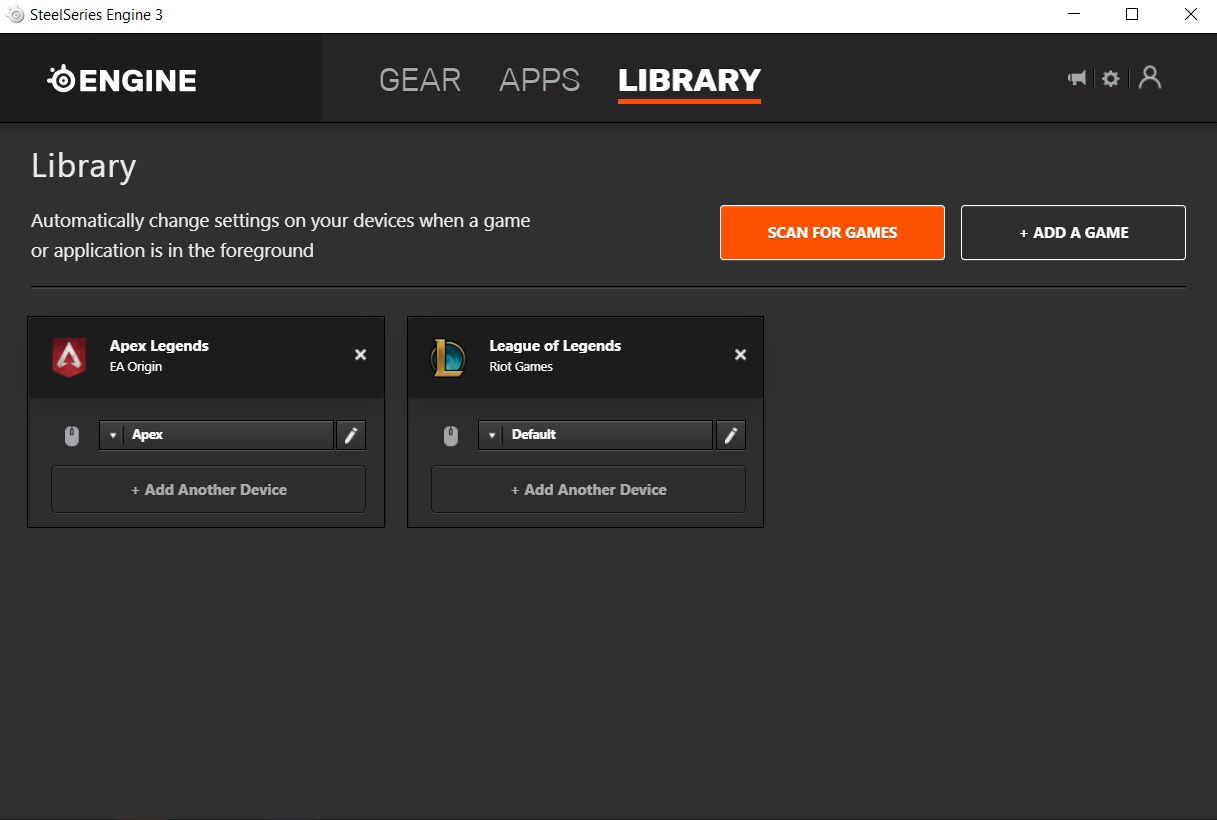Click the League of Legends game icon

pos(448,357)
